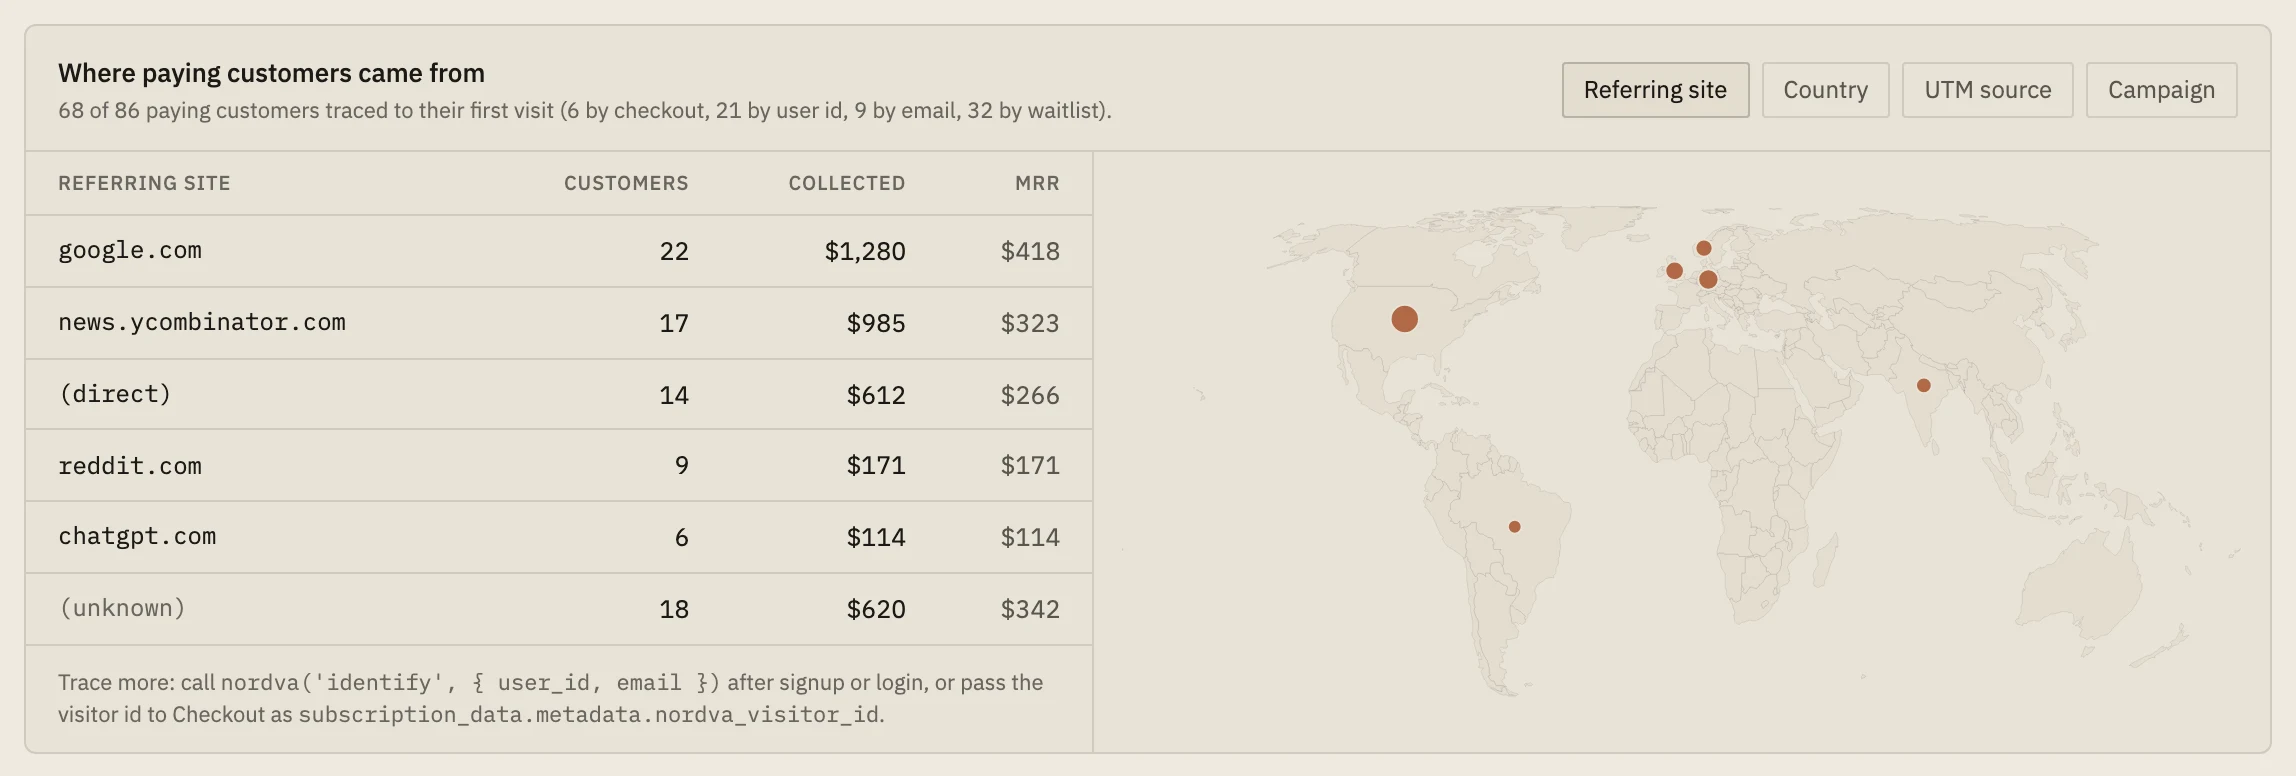
Task: Select the news.ycombinator.com site name
Action: (x=202, y=322)
